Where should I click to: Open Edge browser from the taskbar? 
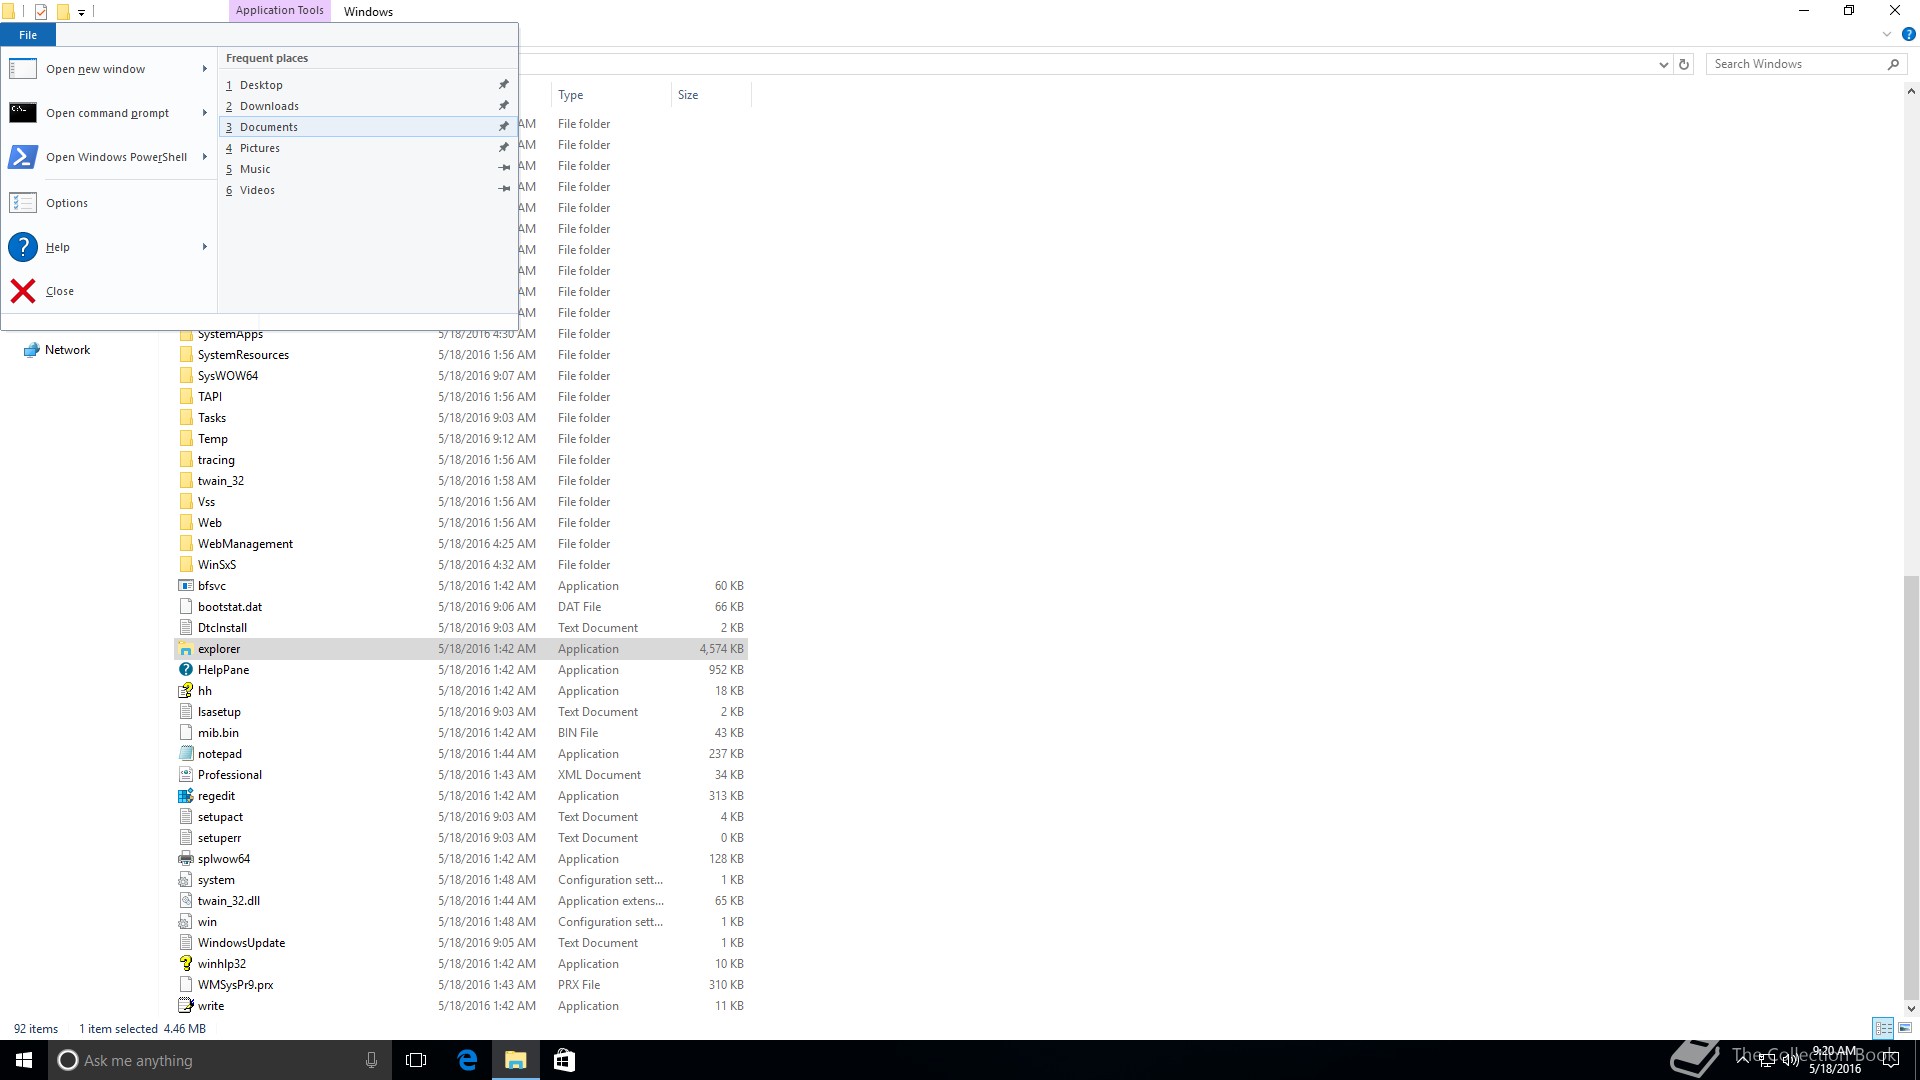[467, 1060]
